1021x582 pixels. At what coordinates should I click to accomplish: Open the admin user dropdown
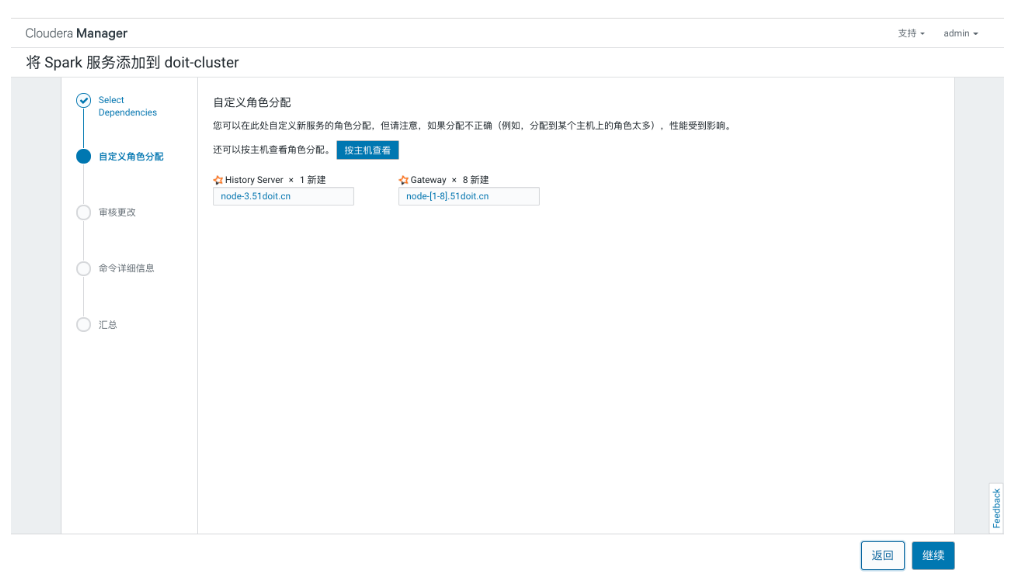coord(960,33)
